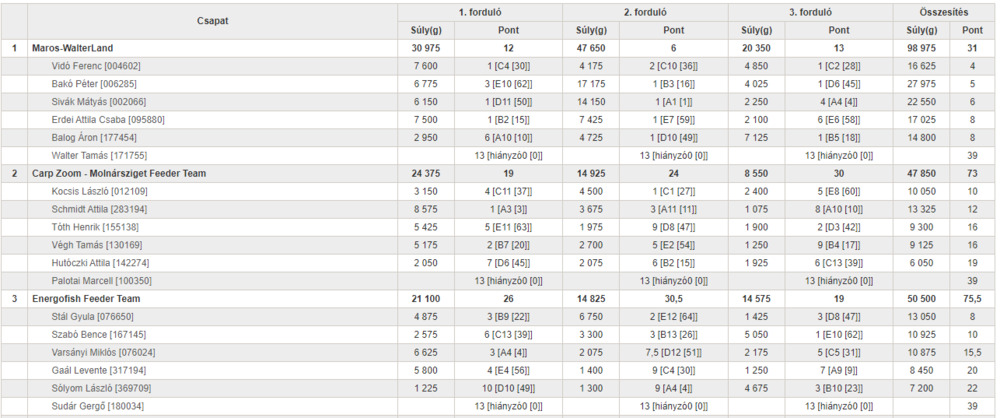The width and height of the screenshot is (1000, 418).
Task: Select Sudár Gergő [180034] row
Action: tap(499, 406)
